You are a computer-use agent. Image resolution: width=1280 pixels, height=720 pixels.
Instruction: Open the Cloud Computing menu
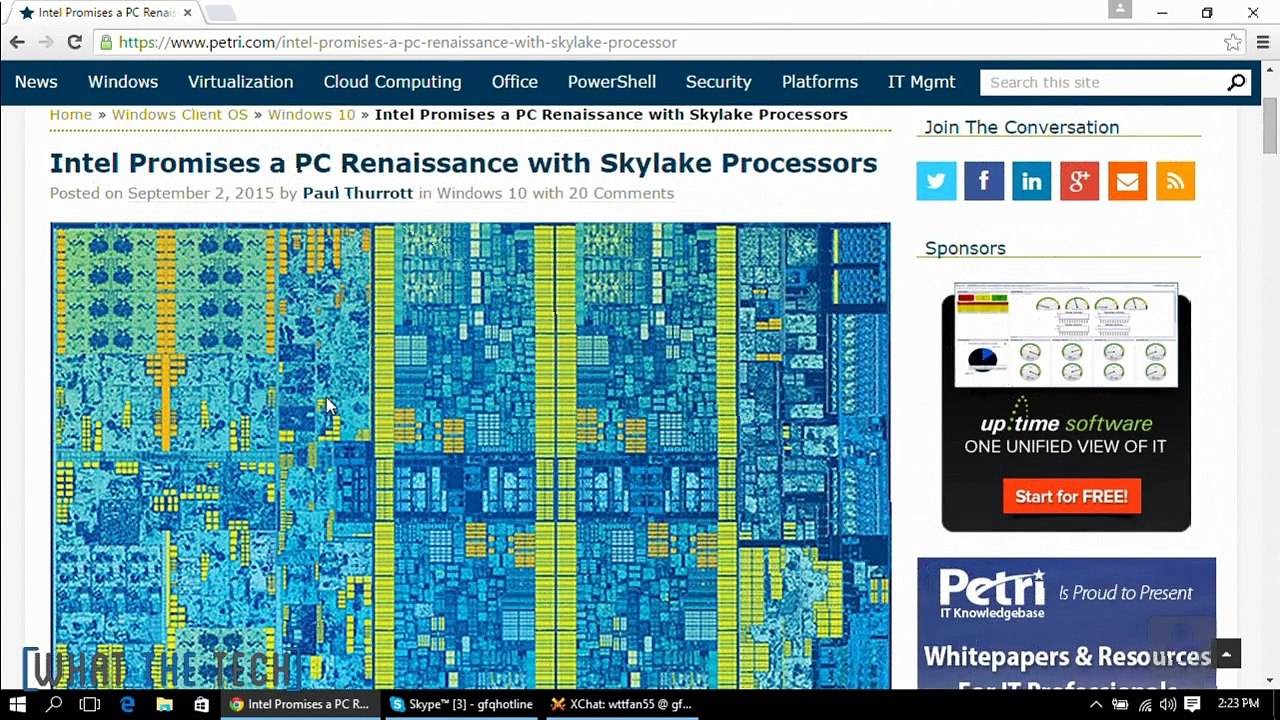coord(393,82)
